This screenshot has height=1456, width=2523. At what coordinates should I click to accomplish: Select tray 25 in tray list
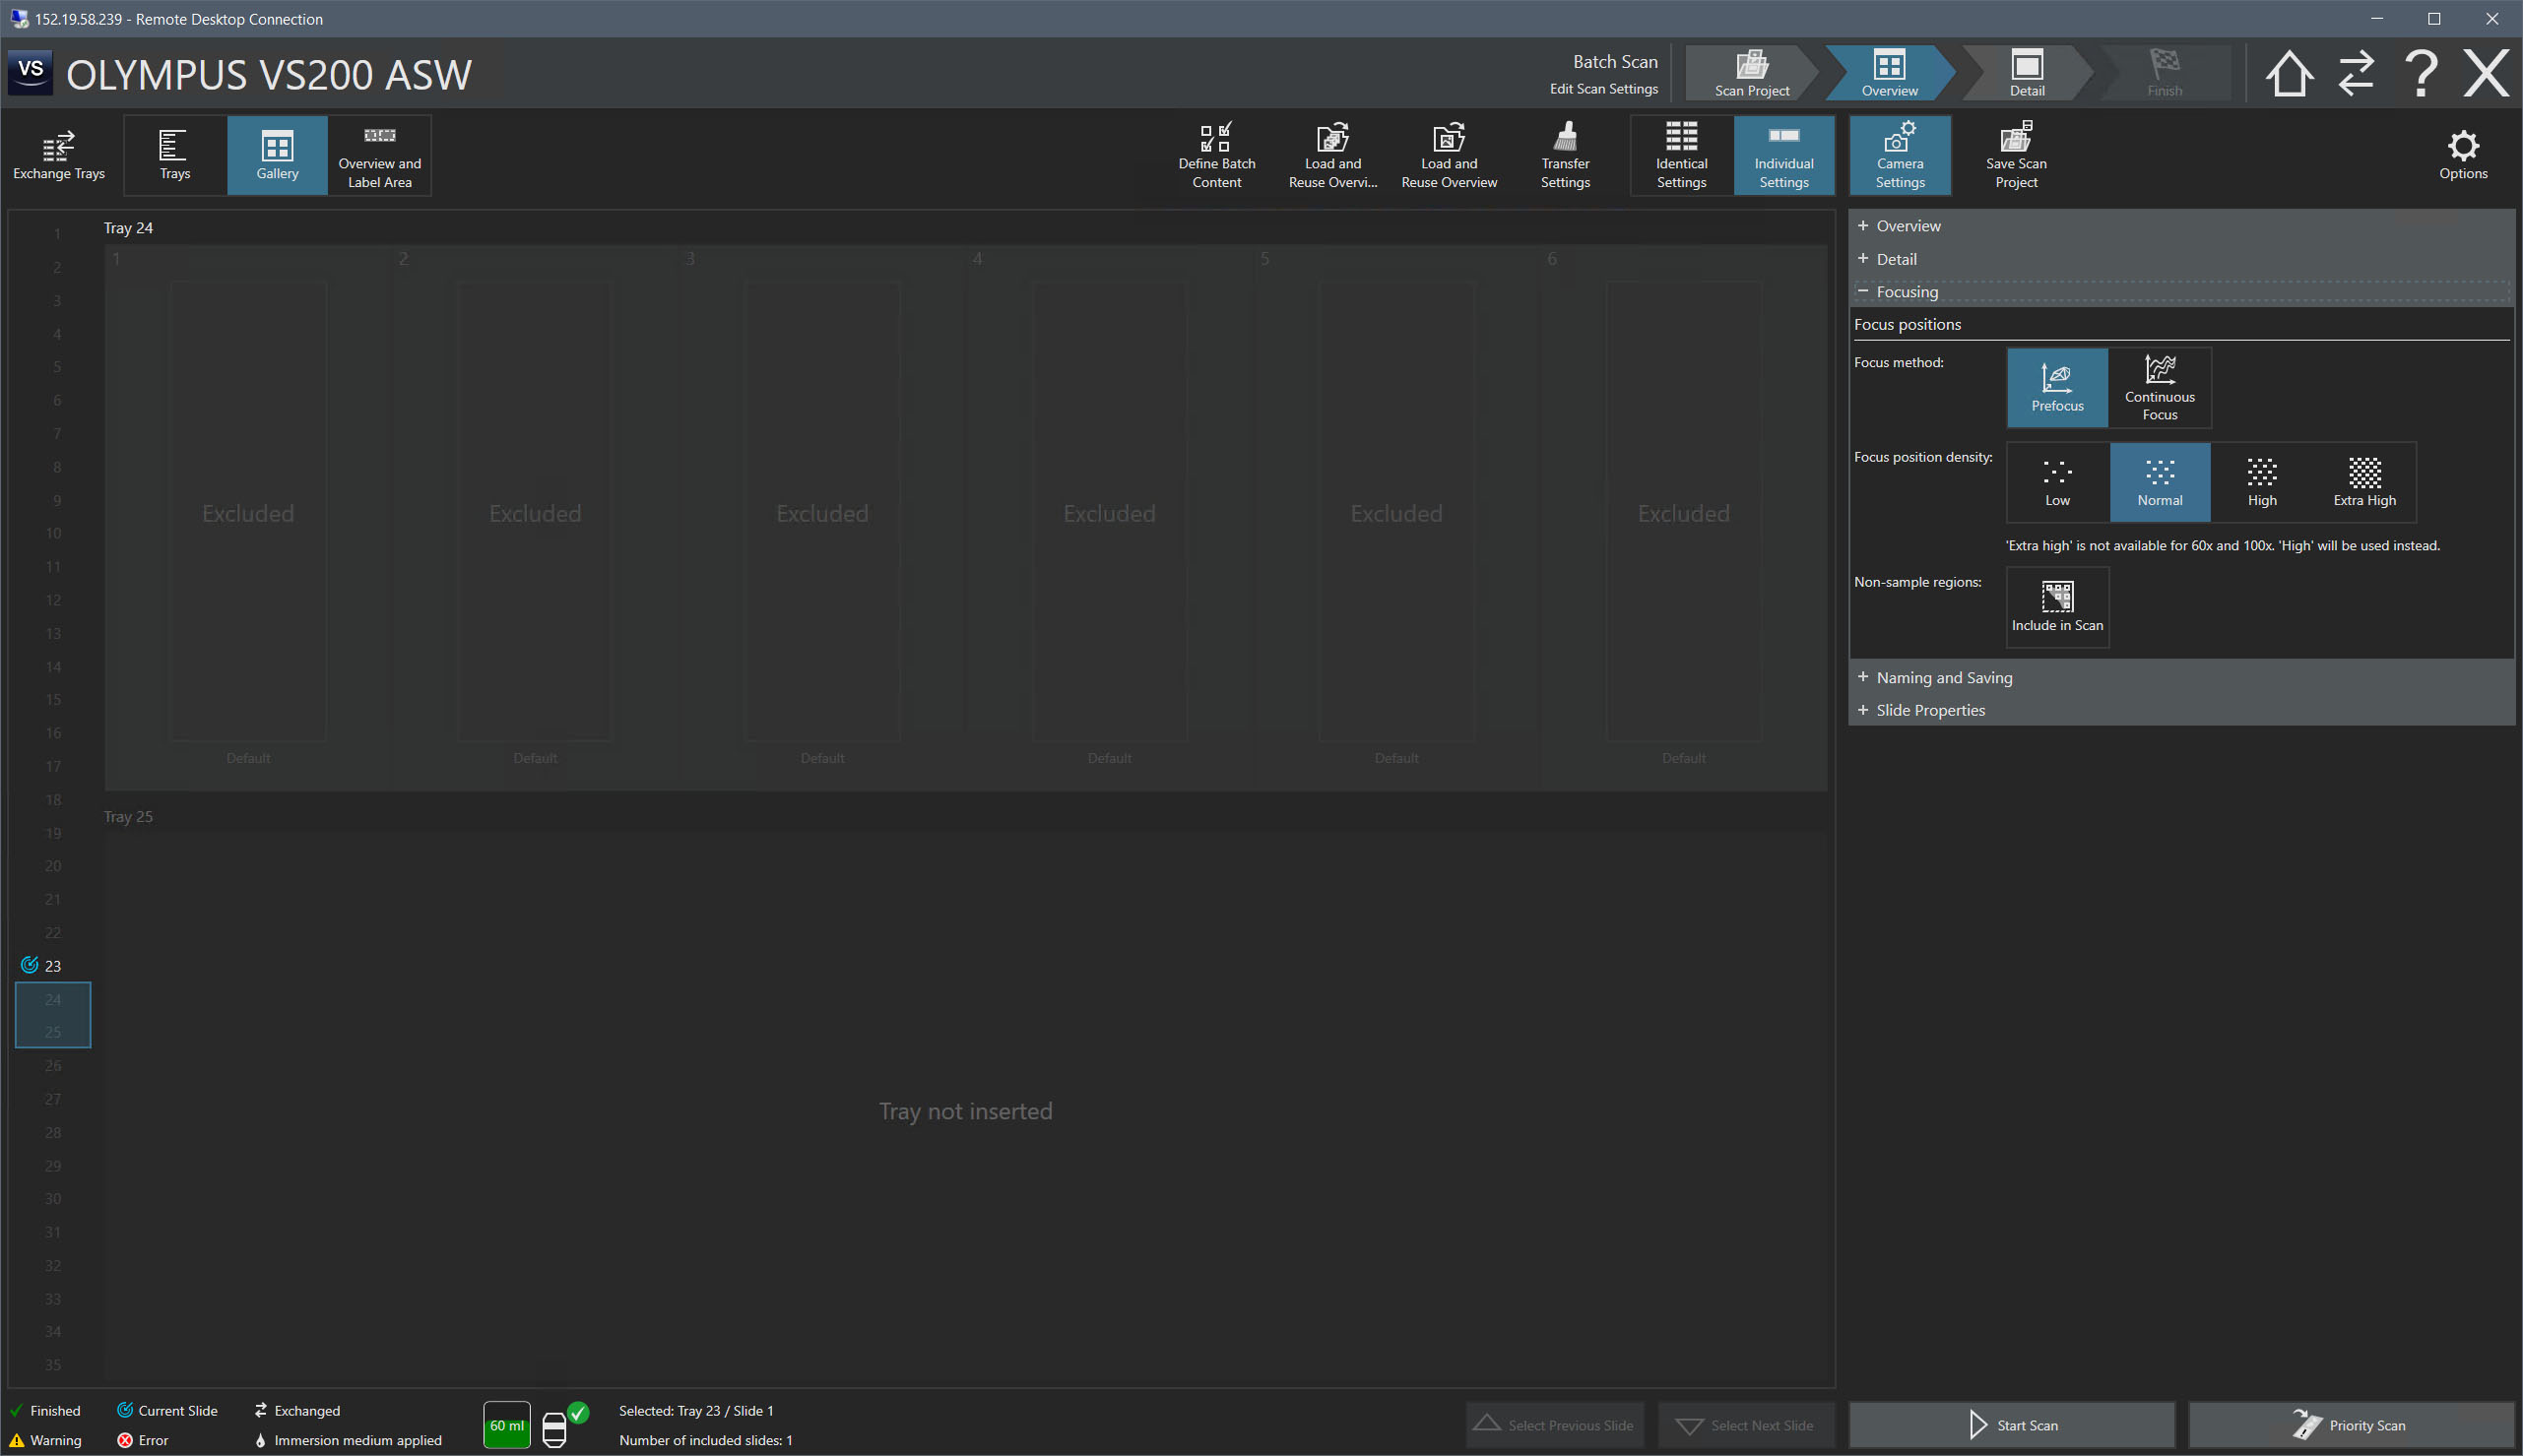click(53, 1032)
